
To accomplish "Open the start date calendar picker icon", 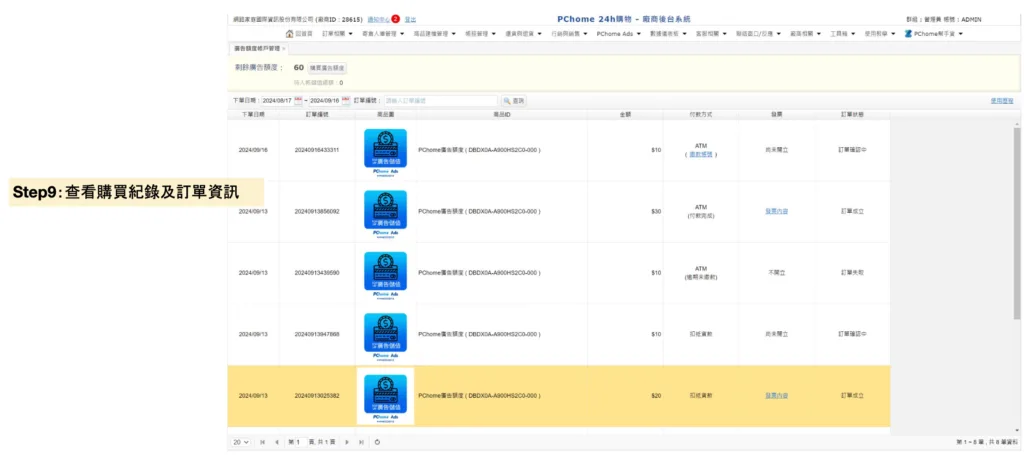I will pos(299,101).
